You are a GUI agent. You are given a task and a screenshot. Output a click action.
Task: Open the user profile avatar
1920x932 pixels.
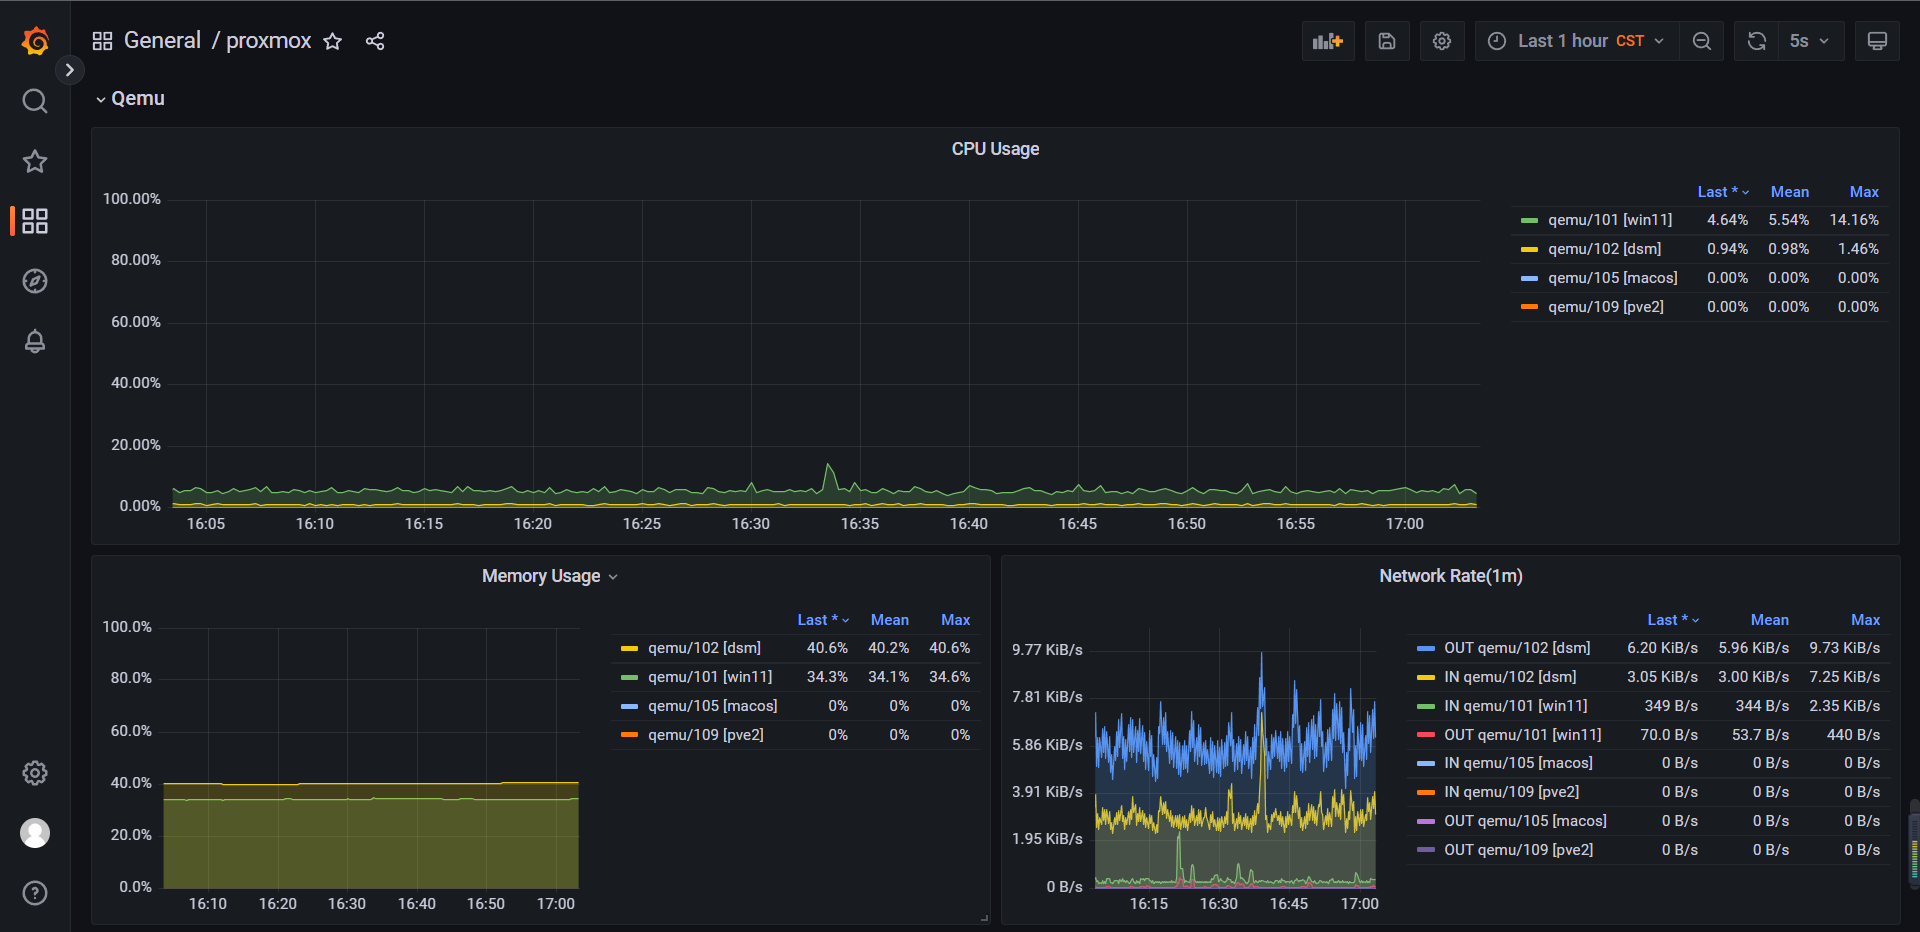coord(35,833)
